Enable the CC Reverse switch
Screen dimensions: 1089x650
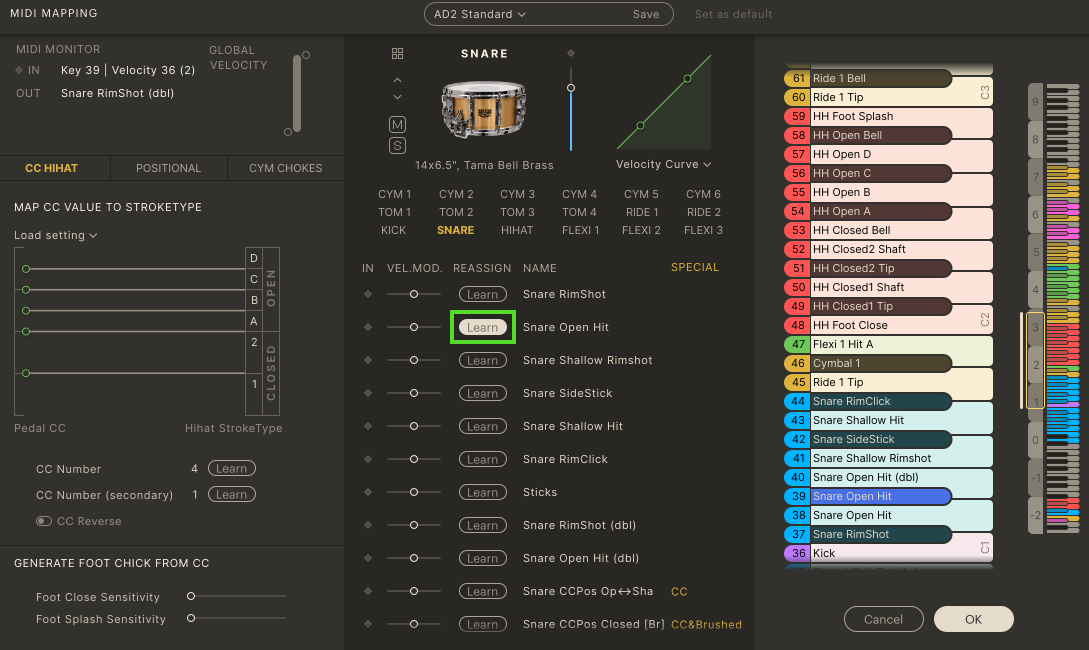(44, 521)
